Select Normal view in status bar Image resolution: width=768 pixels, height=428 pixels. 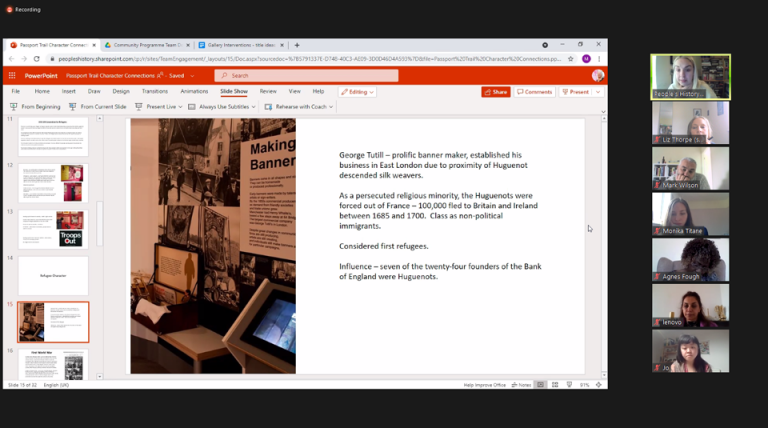pos(541,385)
